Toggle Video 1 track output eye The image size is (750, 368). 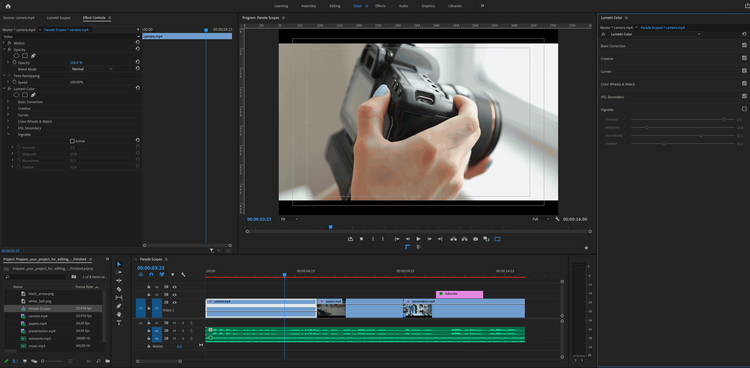tap(175, 302)
